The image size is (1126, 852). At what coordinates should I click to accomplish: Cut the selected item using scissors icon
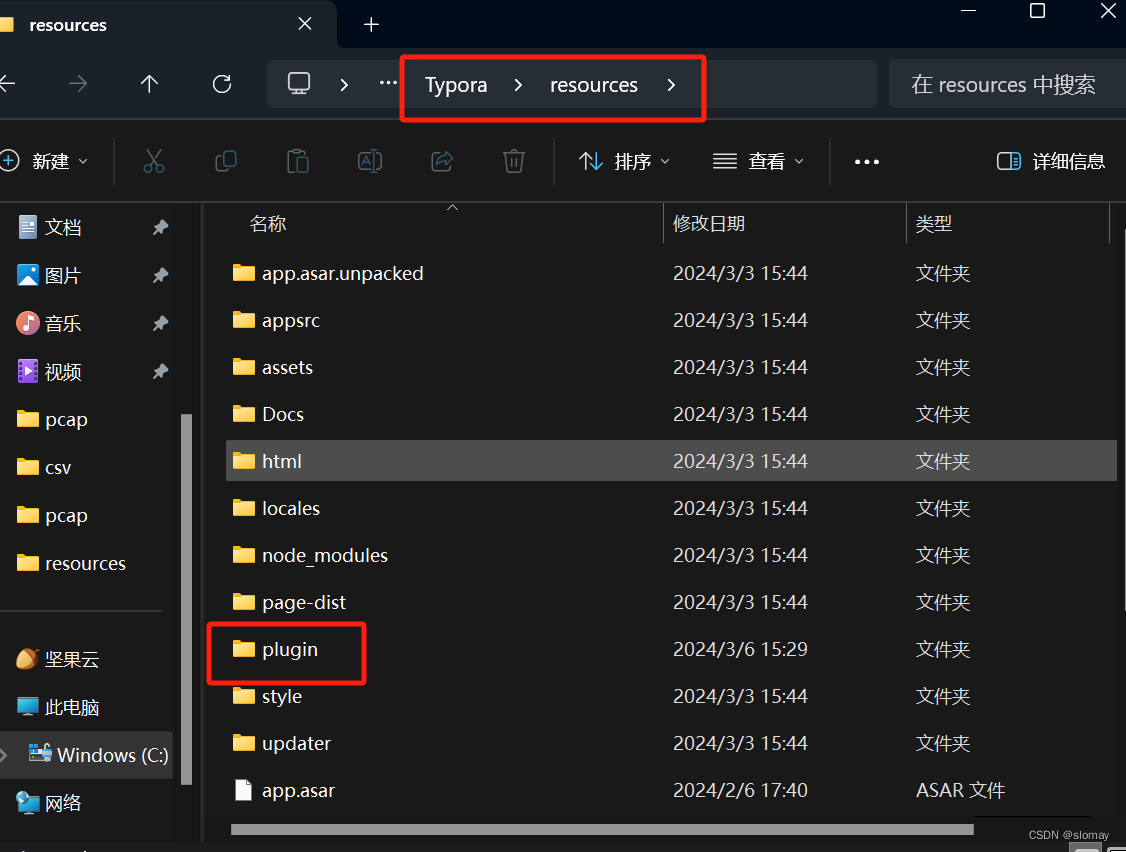tap(153, 160)
